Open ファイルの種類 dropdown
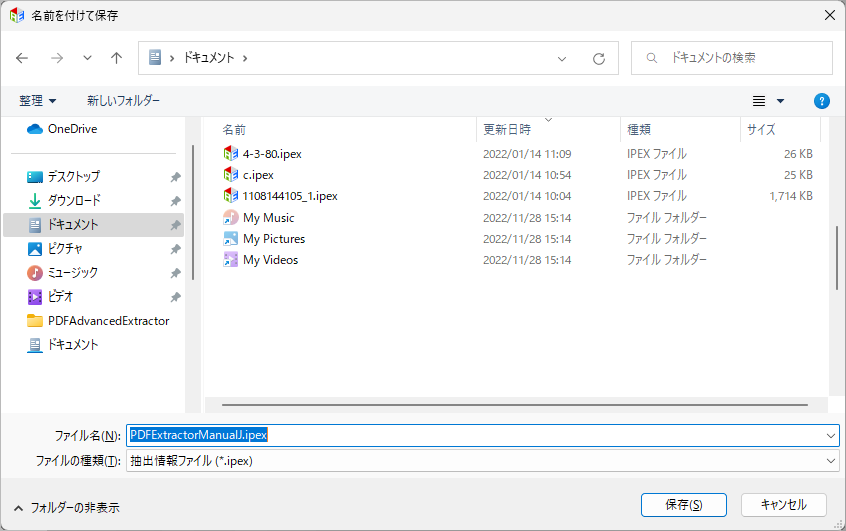The height and width of the screenshot is (531, 846). pyautogui.click(x=483, y=461)
